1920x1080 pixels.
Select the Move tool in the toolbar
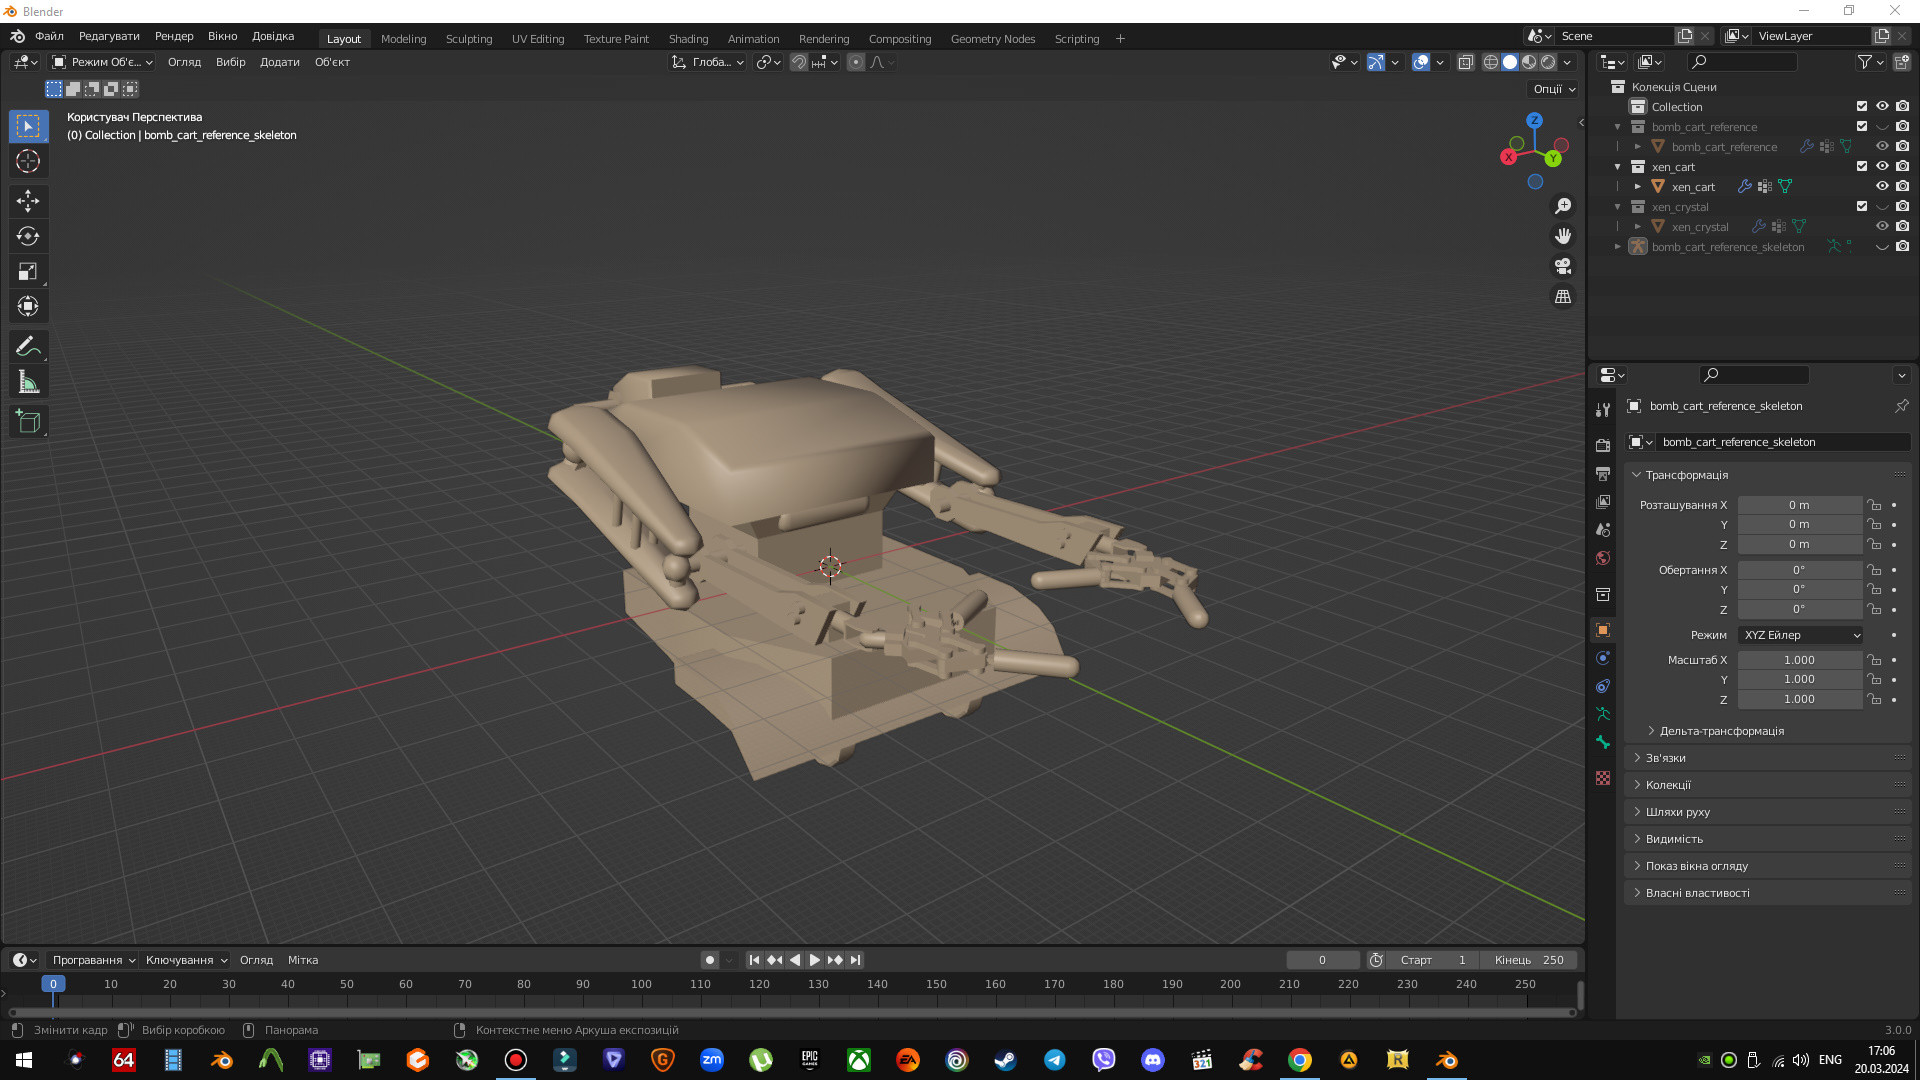click(x=28, y=201)
